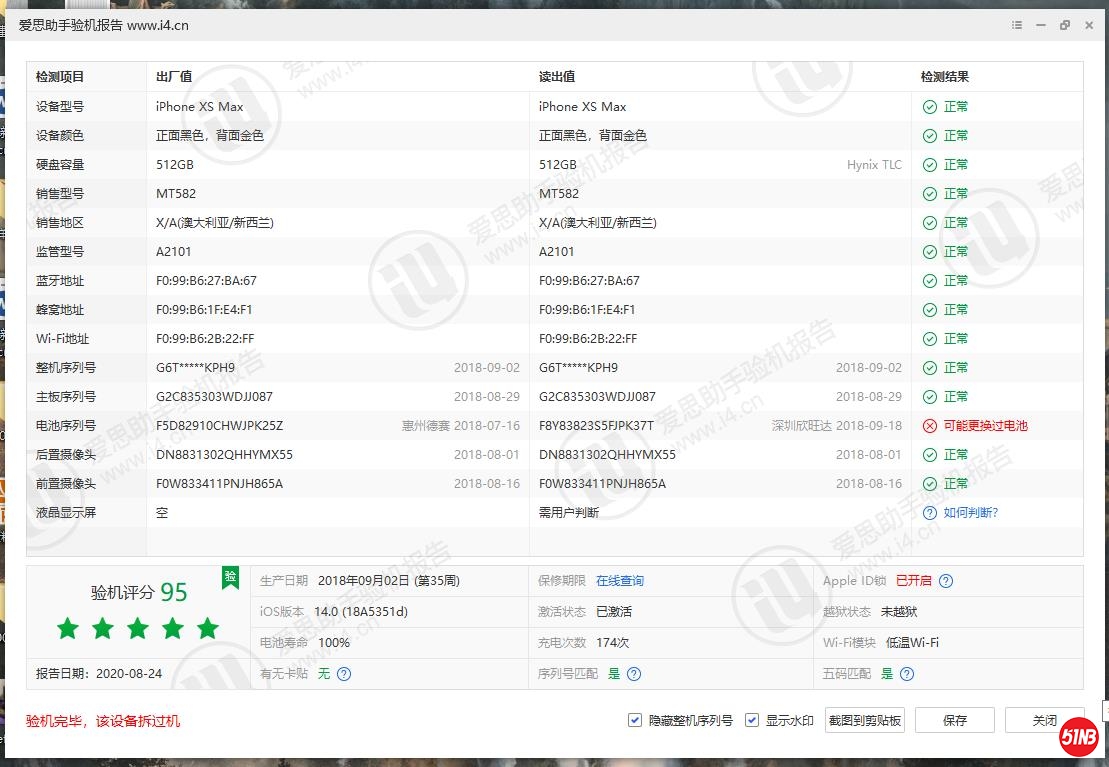Click 可能更换过电池 result text
Image resolution: width=1109 pixels, height=767 pixels.
click(x=985, y=426)
